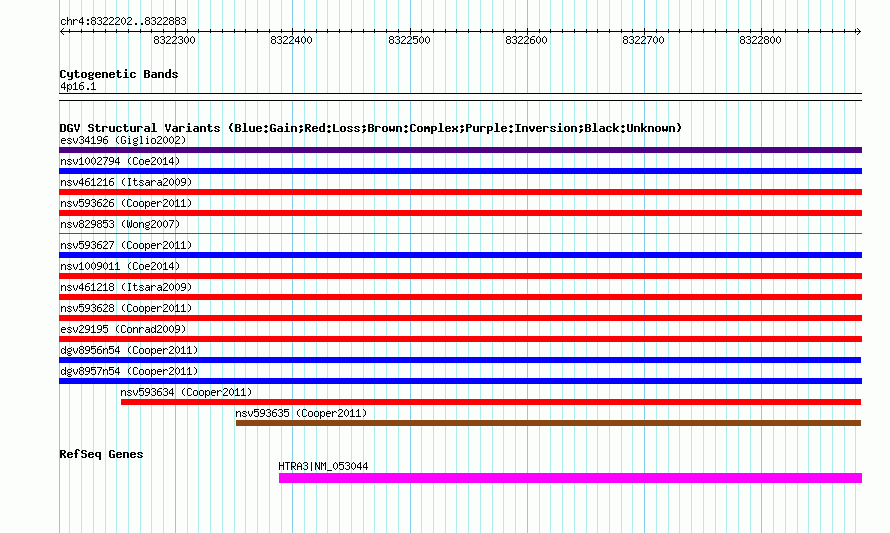Click the esv34196 (Giglio2002) purple inversion bar
The width and height of the screenshot is (890, 533).
(460, 150)
